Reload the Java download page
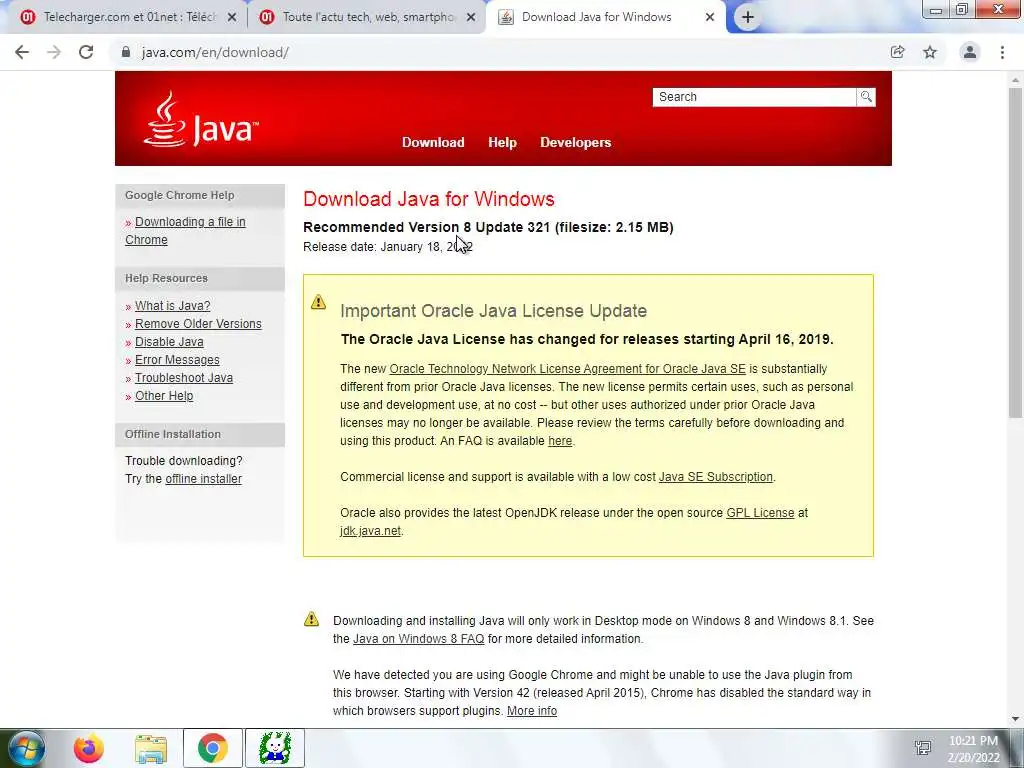This screenshot has width=1024, height=768. pyautogui.click(x=86, y=52)
